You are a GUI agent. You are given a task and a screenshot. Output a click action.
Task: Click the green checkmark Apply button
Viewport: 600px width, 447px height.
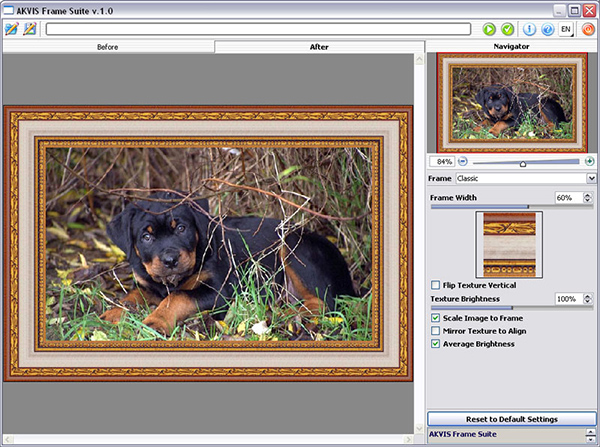coord(508,29)
